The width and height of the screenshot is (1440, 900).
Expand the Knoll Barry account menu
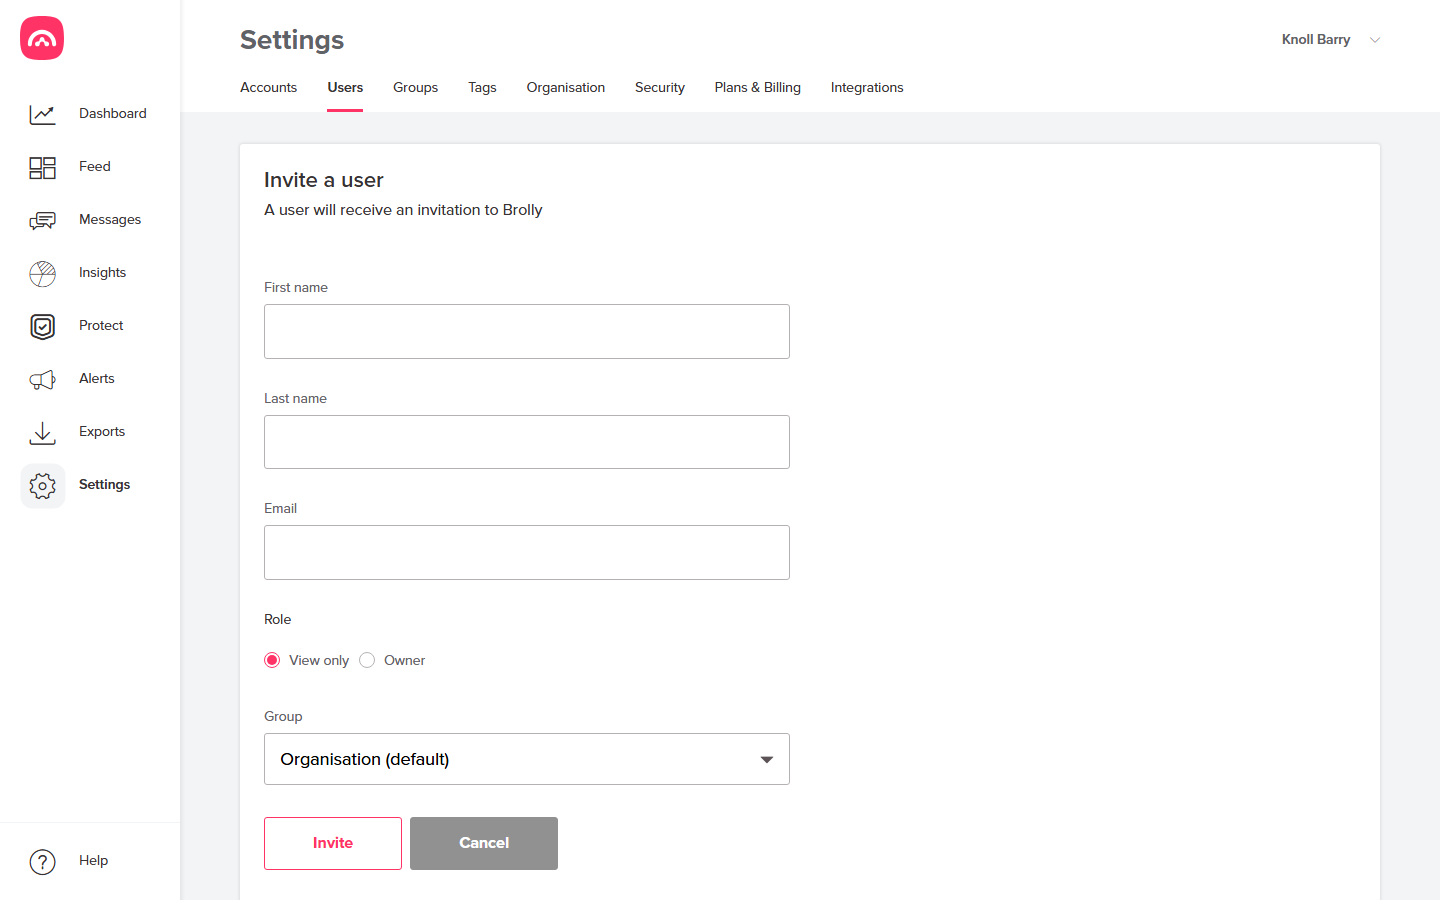[1375, 40]
